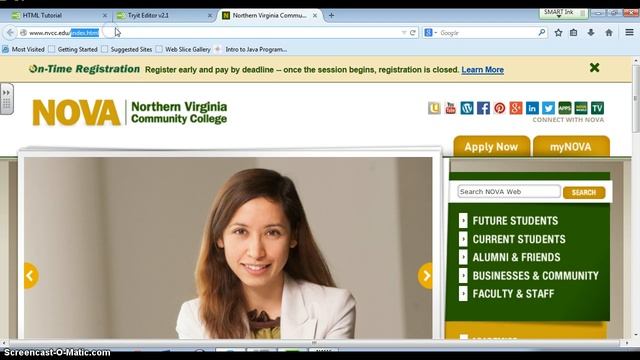Dismiss the On-Time Registration banner
The width and height of the screenshot is (640, 360).
coord(594,67)
